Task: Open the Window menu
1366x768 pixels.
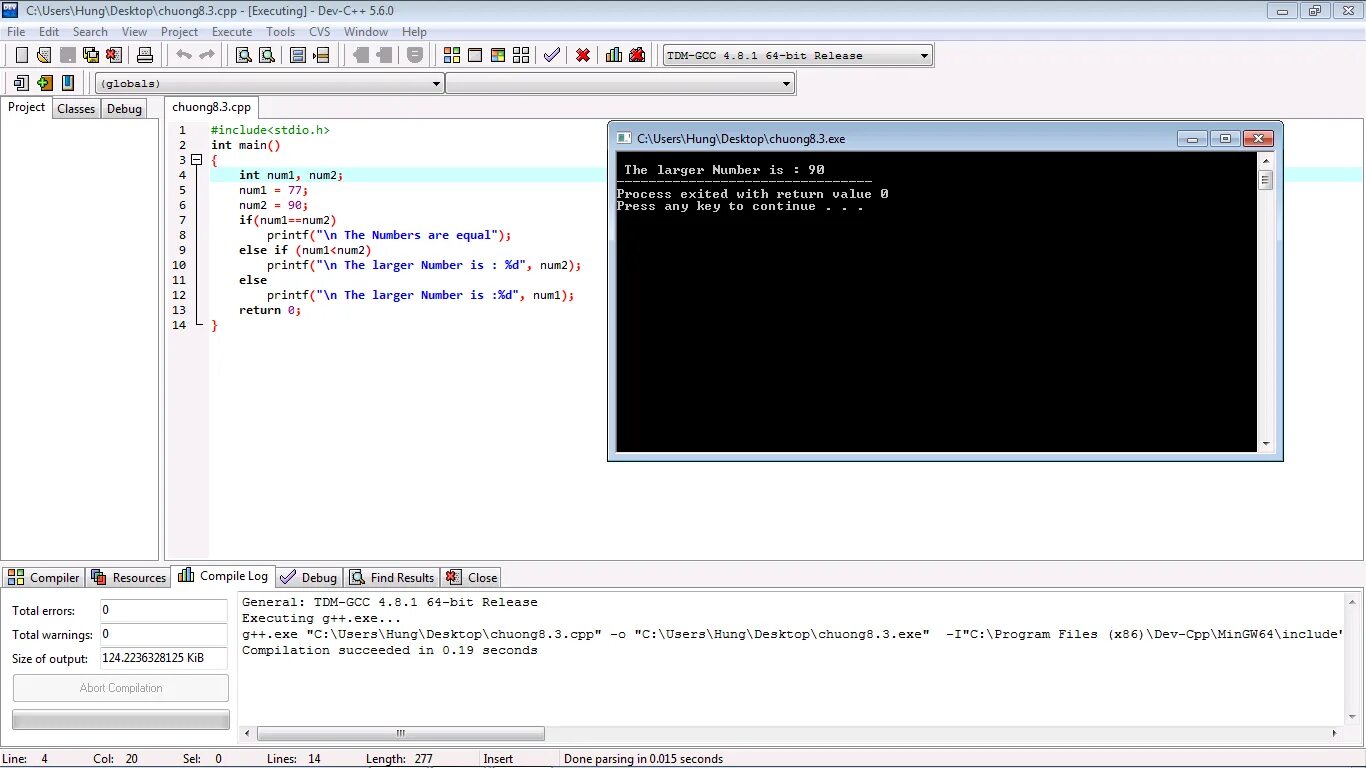Action: pos(366,31)
